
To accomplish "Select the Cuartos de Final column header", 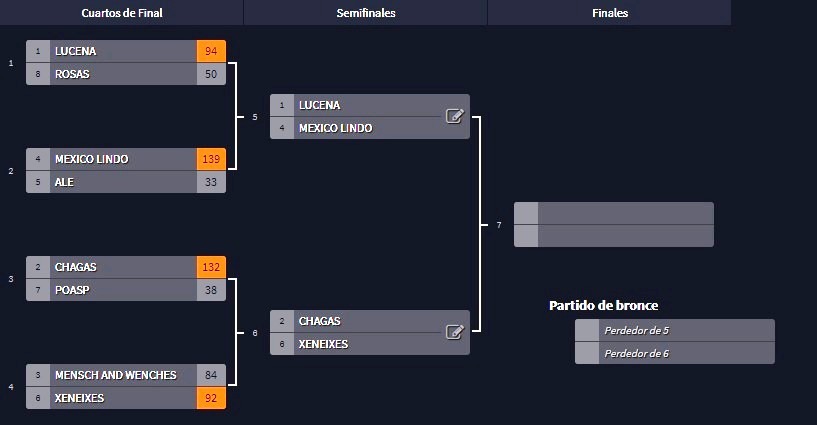I will click(x=121, y=13).
